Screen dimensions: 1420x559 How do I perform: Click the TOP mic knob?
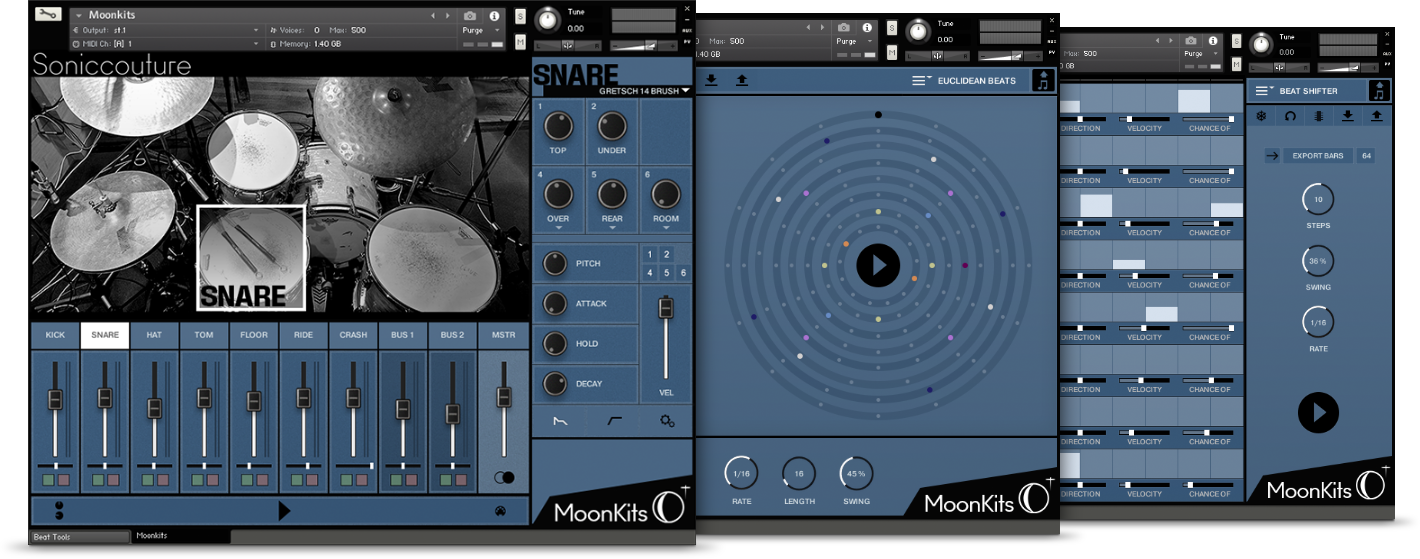point(557,126)
